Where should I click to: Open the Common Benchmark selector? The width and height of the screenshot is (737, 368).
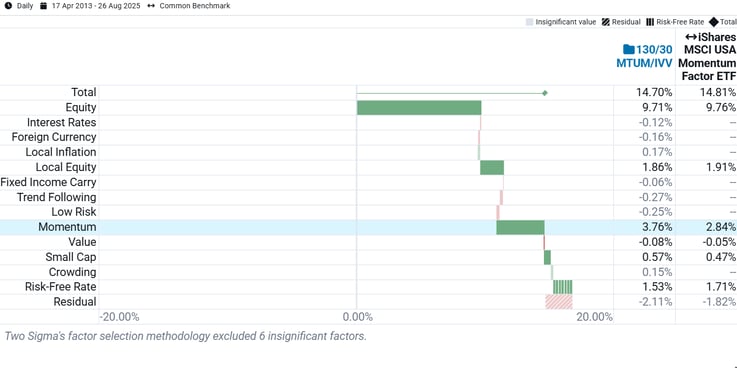(195, 6)
